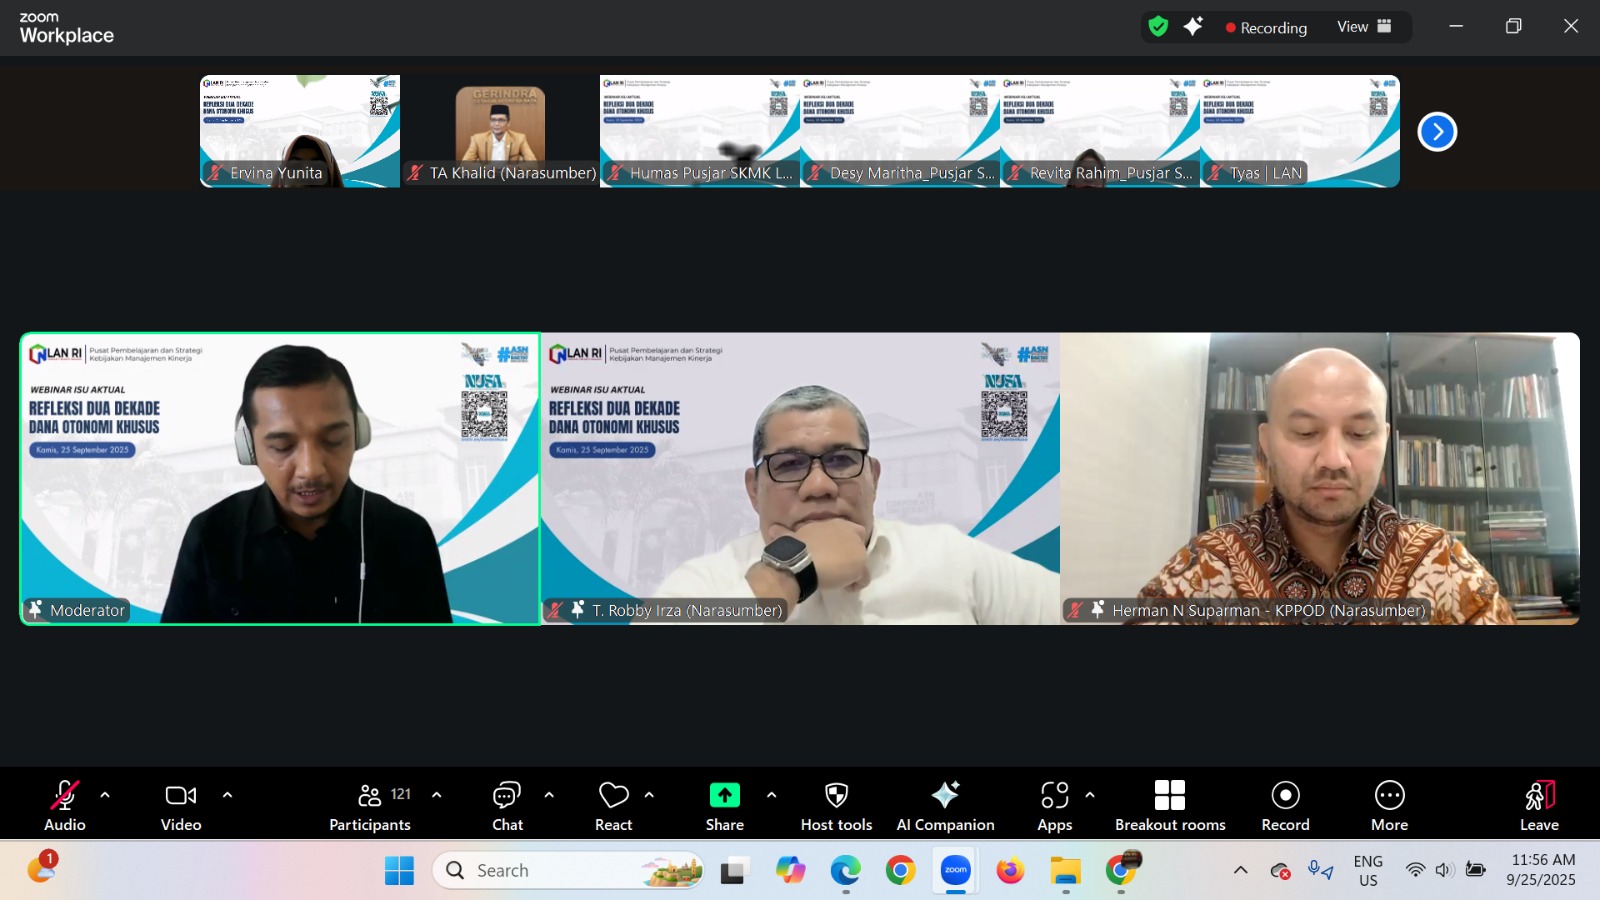1600x900 pixels.
Task: Expand the share options arrow next to Share
Action: point(771,795)
